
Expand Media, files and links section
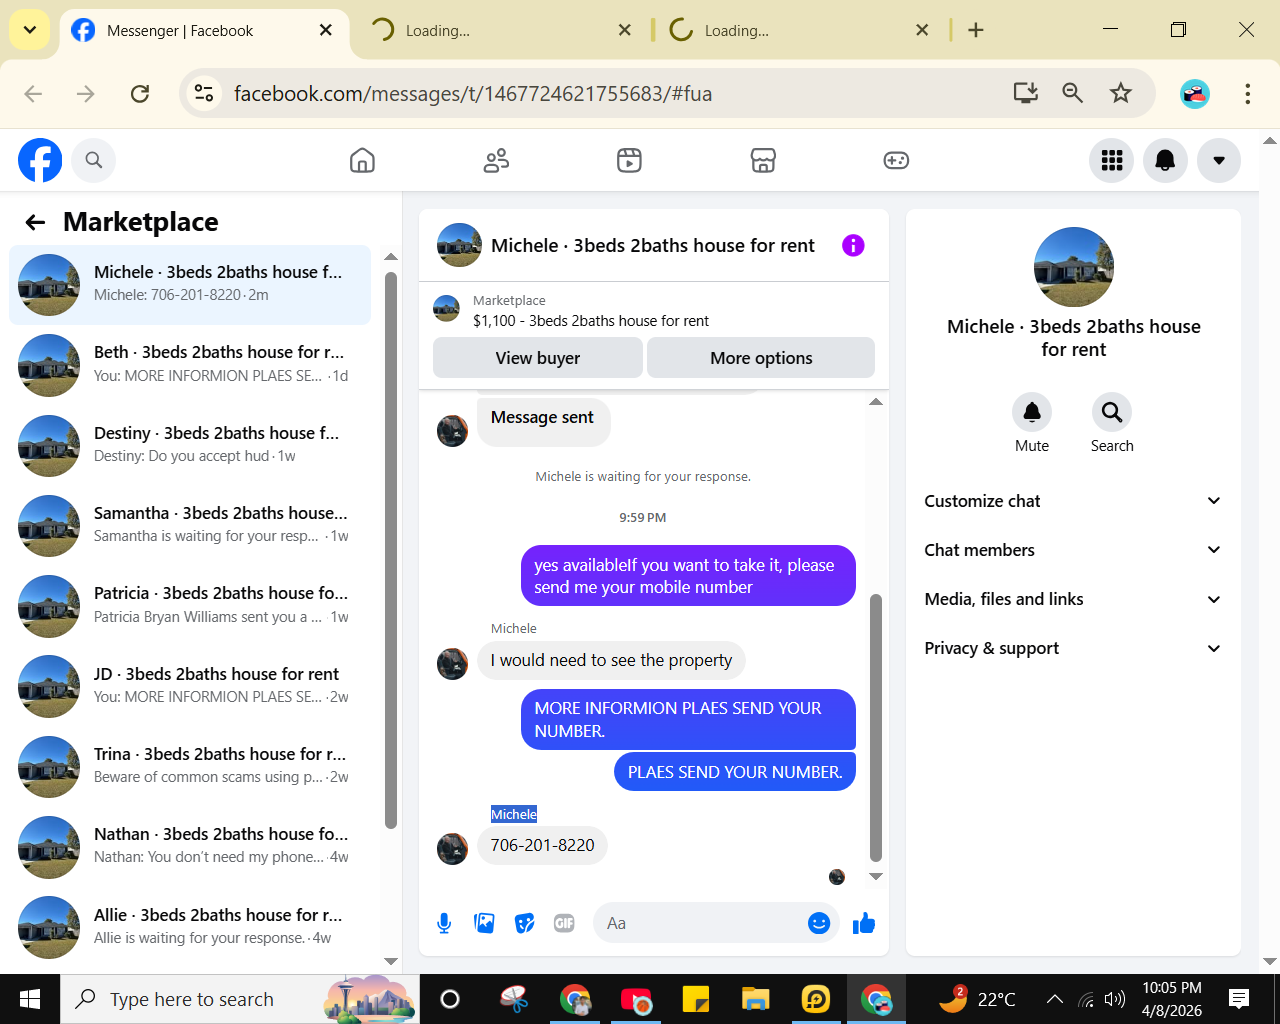coord(1073,599)
